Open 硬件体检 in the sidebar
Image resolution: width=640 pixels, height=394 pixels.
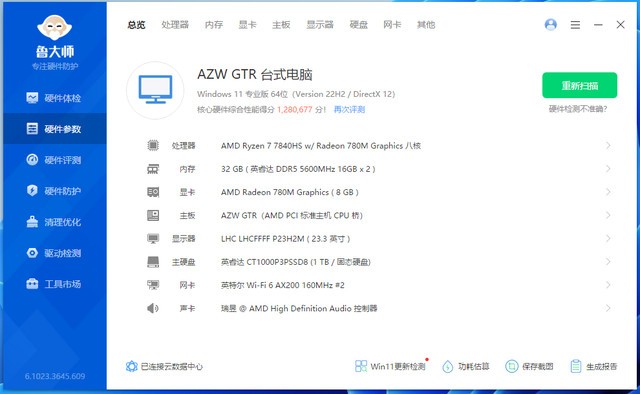point(55,98)
